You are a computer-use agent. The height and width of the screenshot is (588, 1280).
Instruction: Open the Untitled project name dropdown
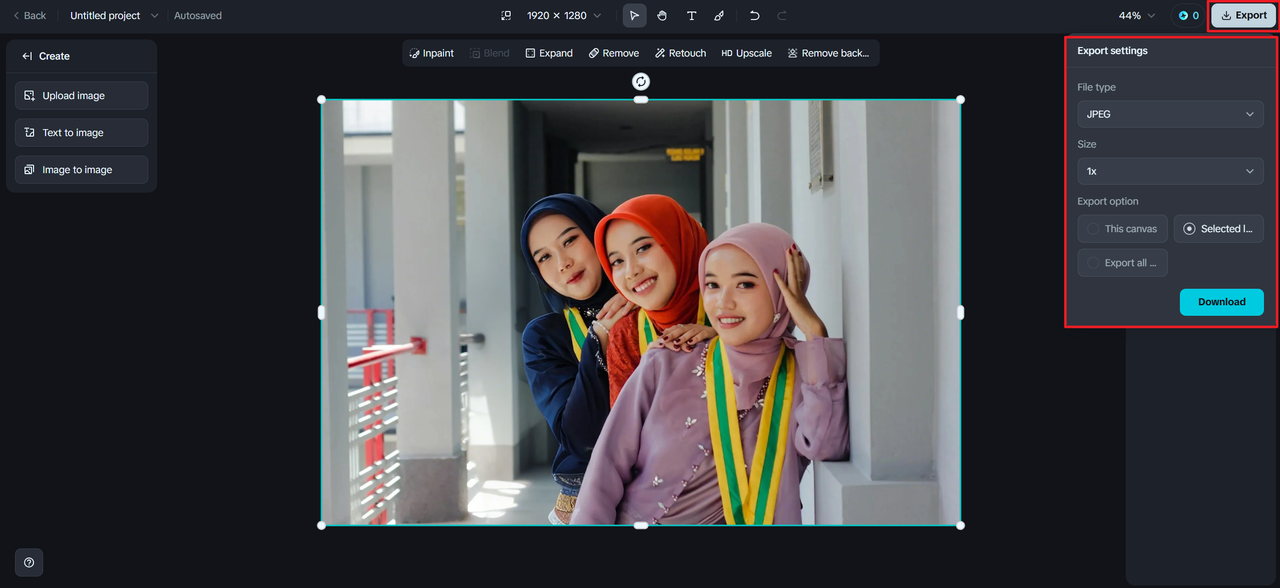pyautogui.click(x=114, y=16)
